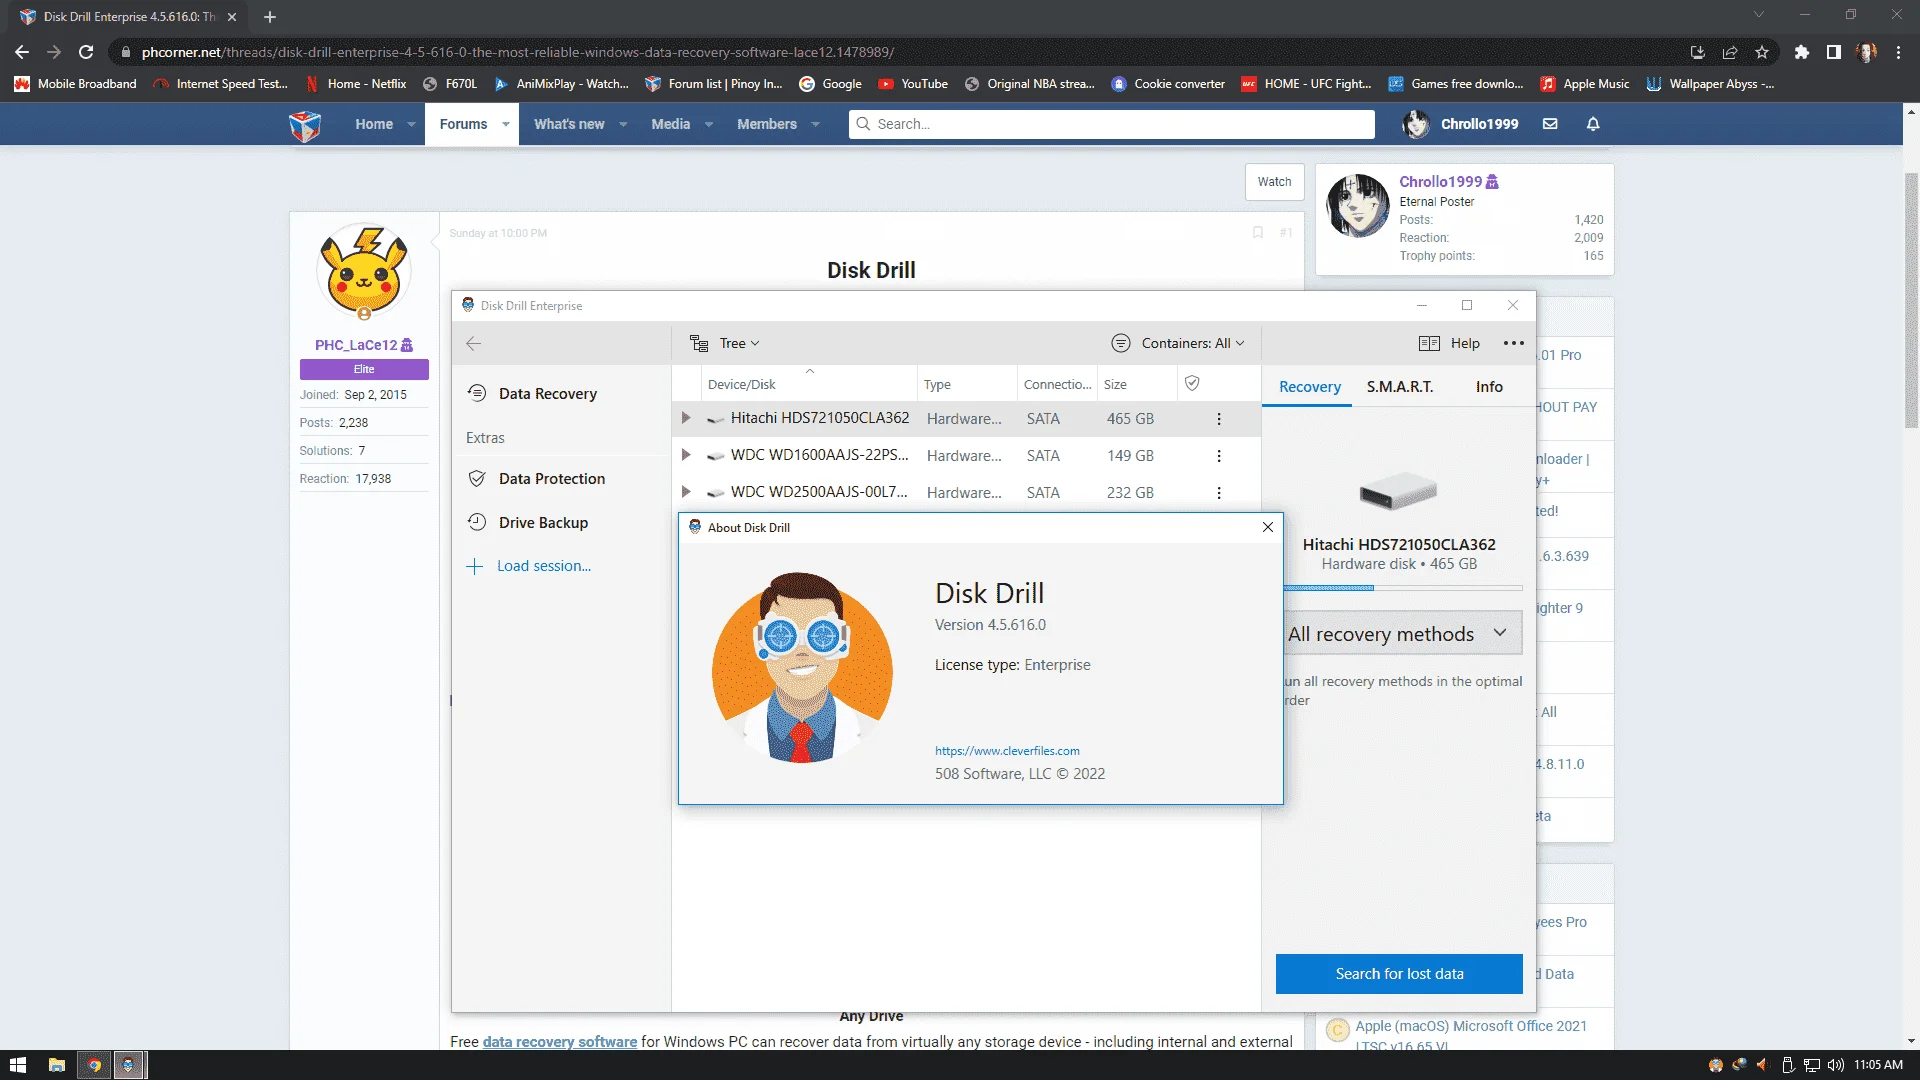Open the cleverfiles.com link

pos(1007,751)
